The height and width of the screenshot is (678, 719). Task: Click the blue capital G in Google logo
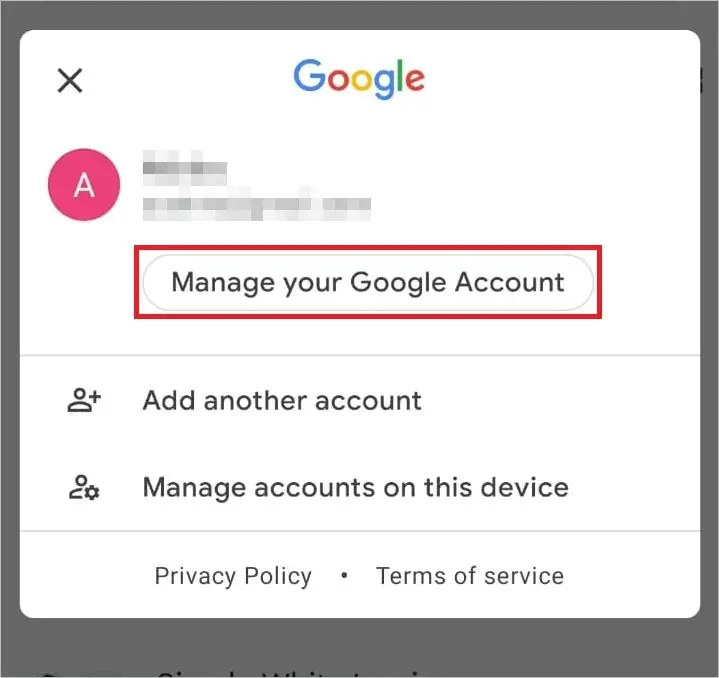point(310,76)
